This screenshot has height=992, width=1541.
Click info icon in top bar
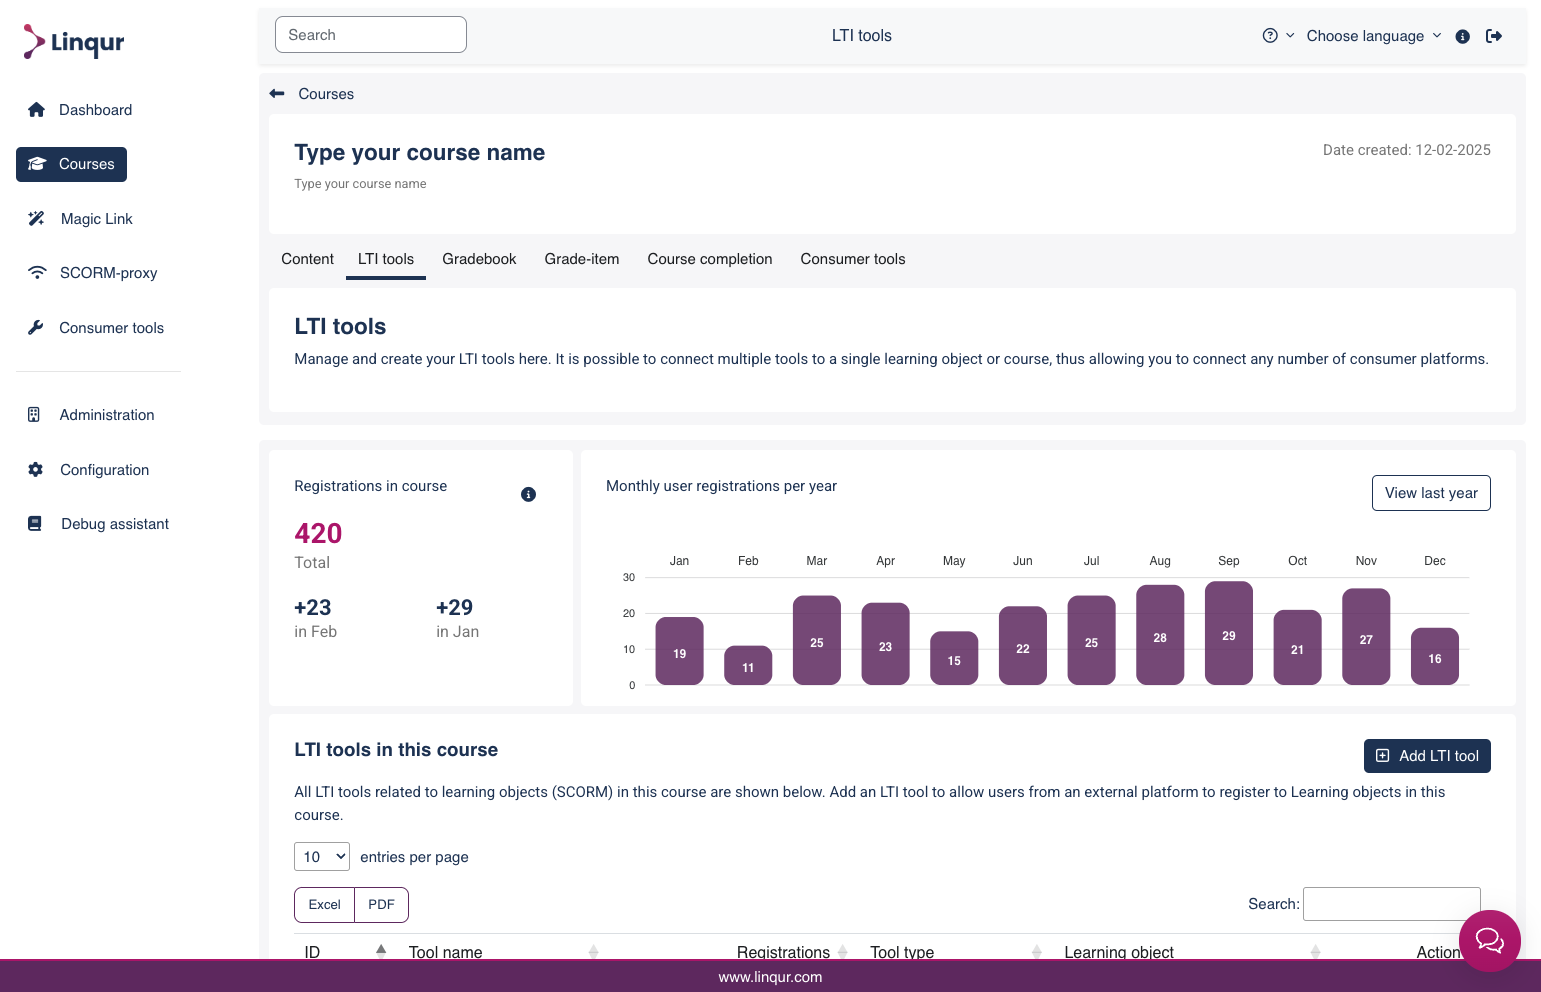1462,36
